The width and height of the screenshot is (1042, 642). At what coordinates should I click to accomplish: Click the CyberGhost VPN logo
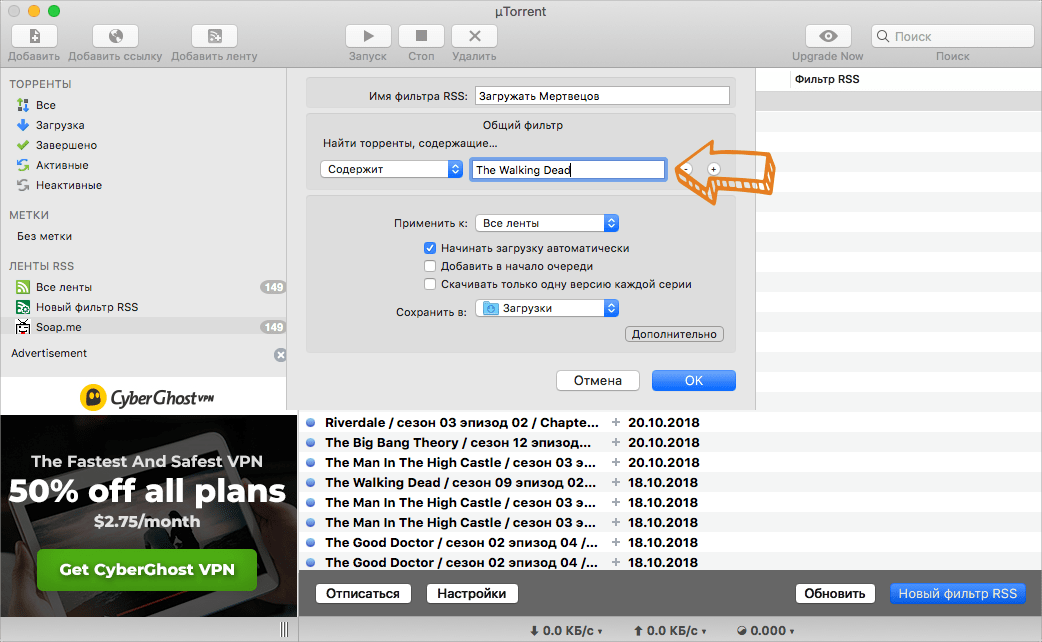point(147,397)
